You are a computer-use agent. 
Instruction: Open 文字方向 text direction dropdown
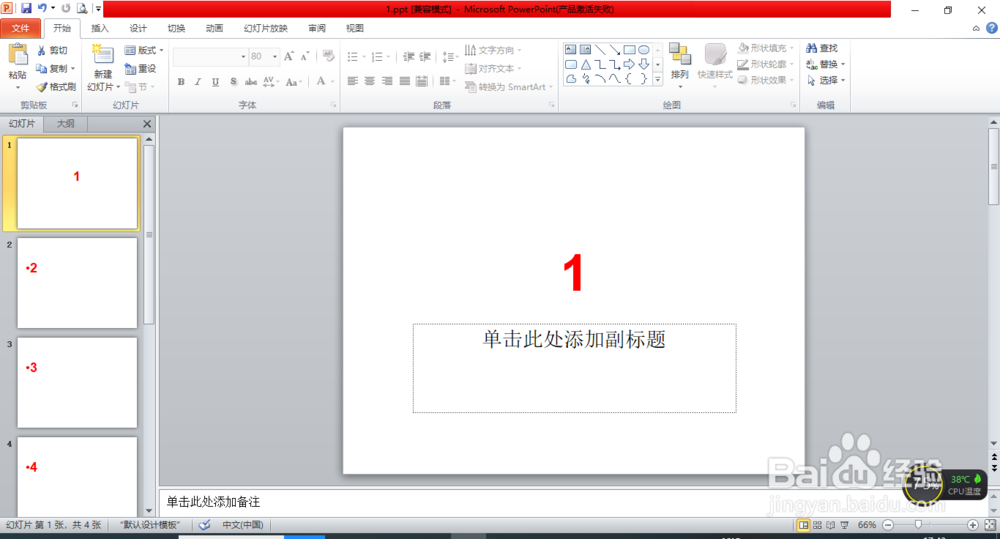coord(494,50)
